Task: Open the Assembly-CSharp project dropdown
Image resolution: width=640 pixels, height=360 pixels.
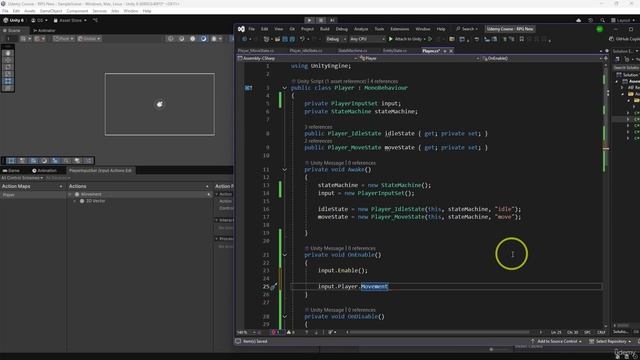Action: click(x=298, y=58)
